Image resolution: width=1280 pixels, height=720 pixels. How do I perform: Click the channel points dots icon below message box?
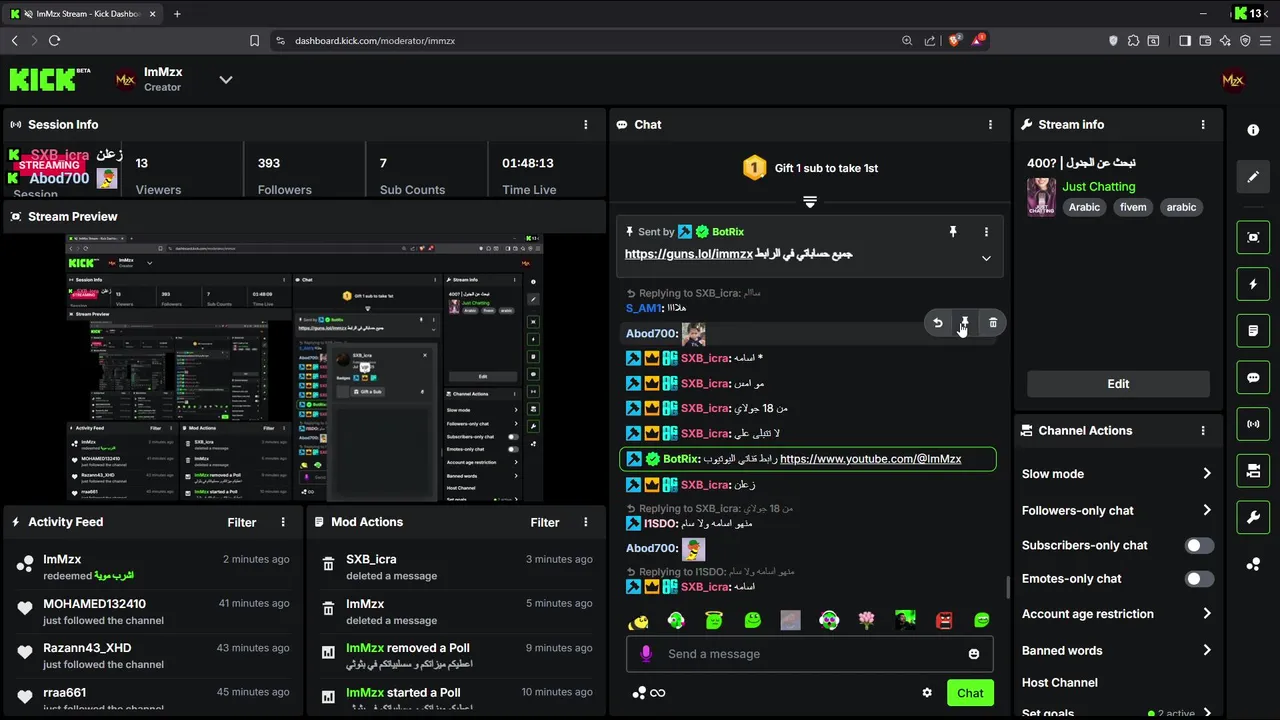pos(640,693)
